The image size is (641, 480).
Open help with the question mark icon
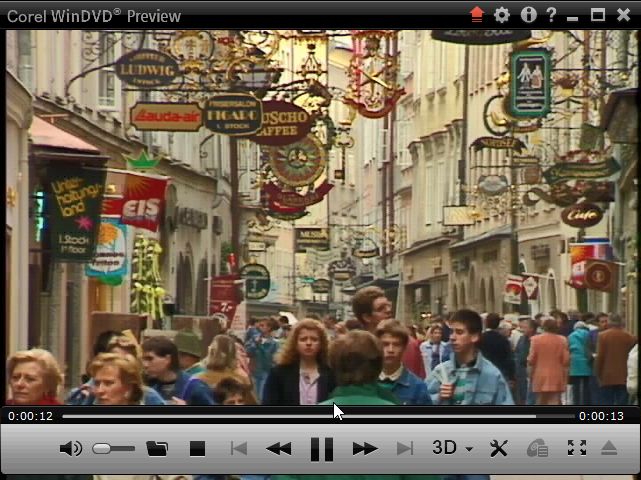tap(551, 15)
